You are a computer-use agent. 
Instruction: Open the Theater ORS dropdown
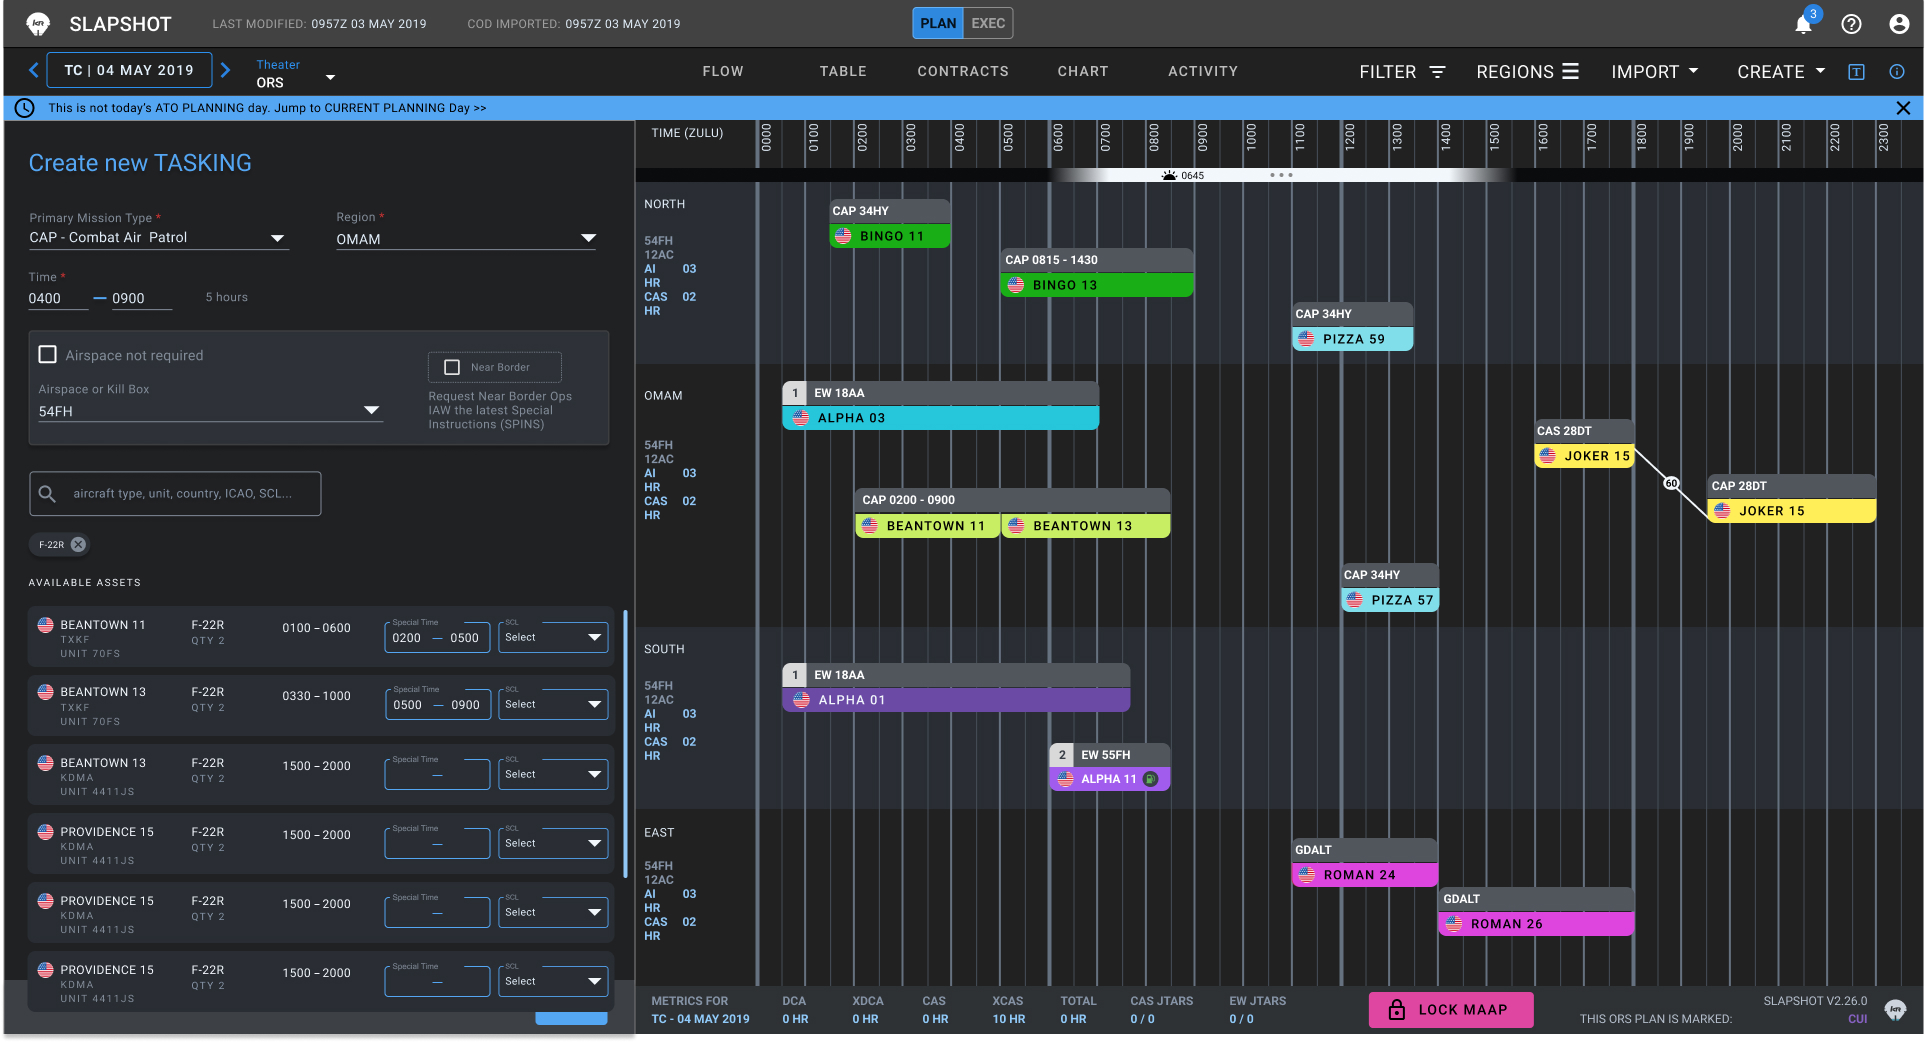tap(295, 74)
